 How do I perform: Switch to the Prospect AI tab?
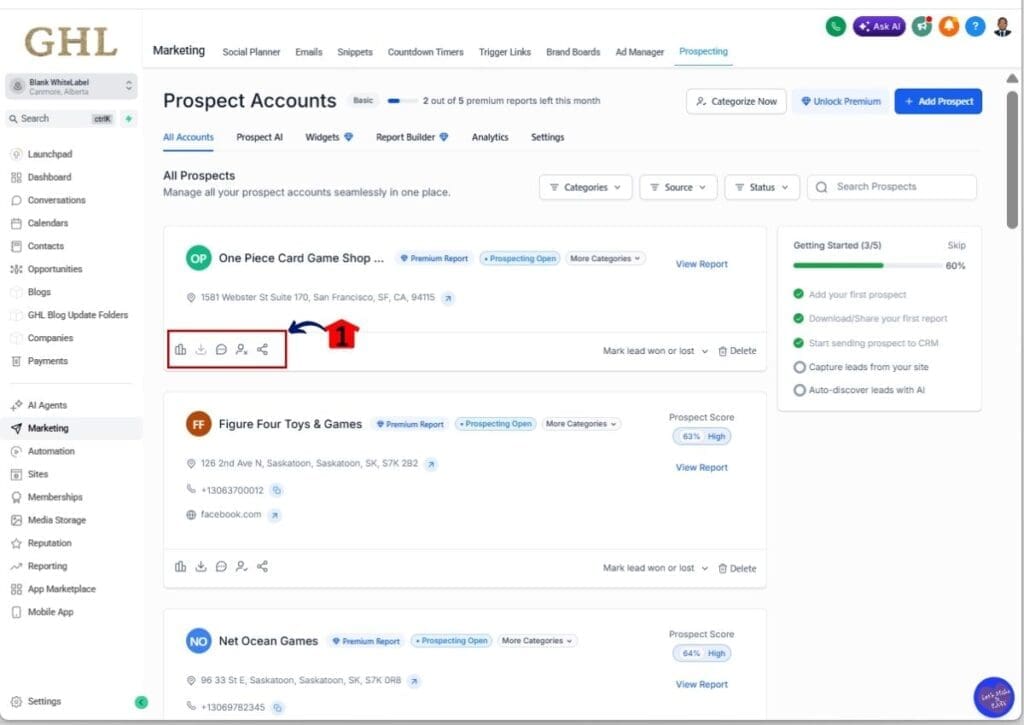pos(259,137)
